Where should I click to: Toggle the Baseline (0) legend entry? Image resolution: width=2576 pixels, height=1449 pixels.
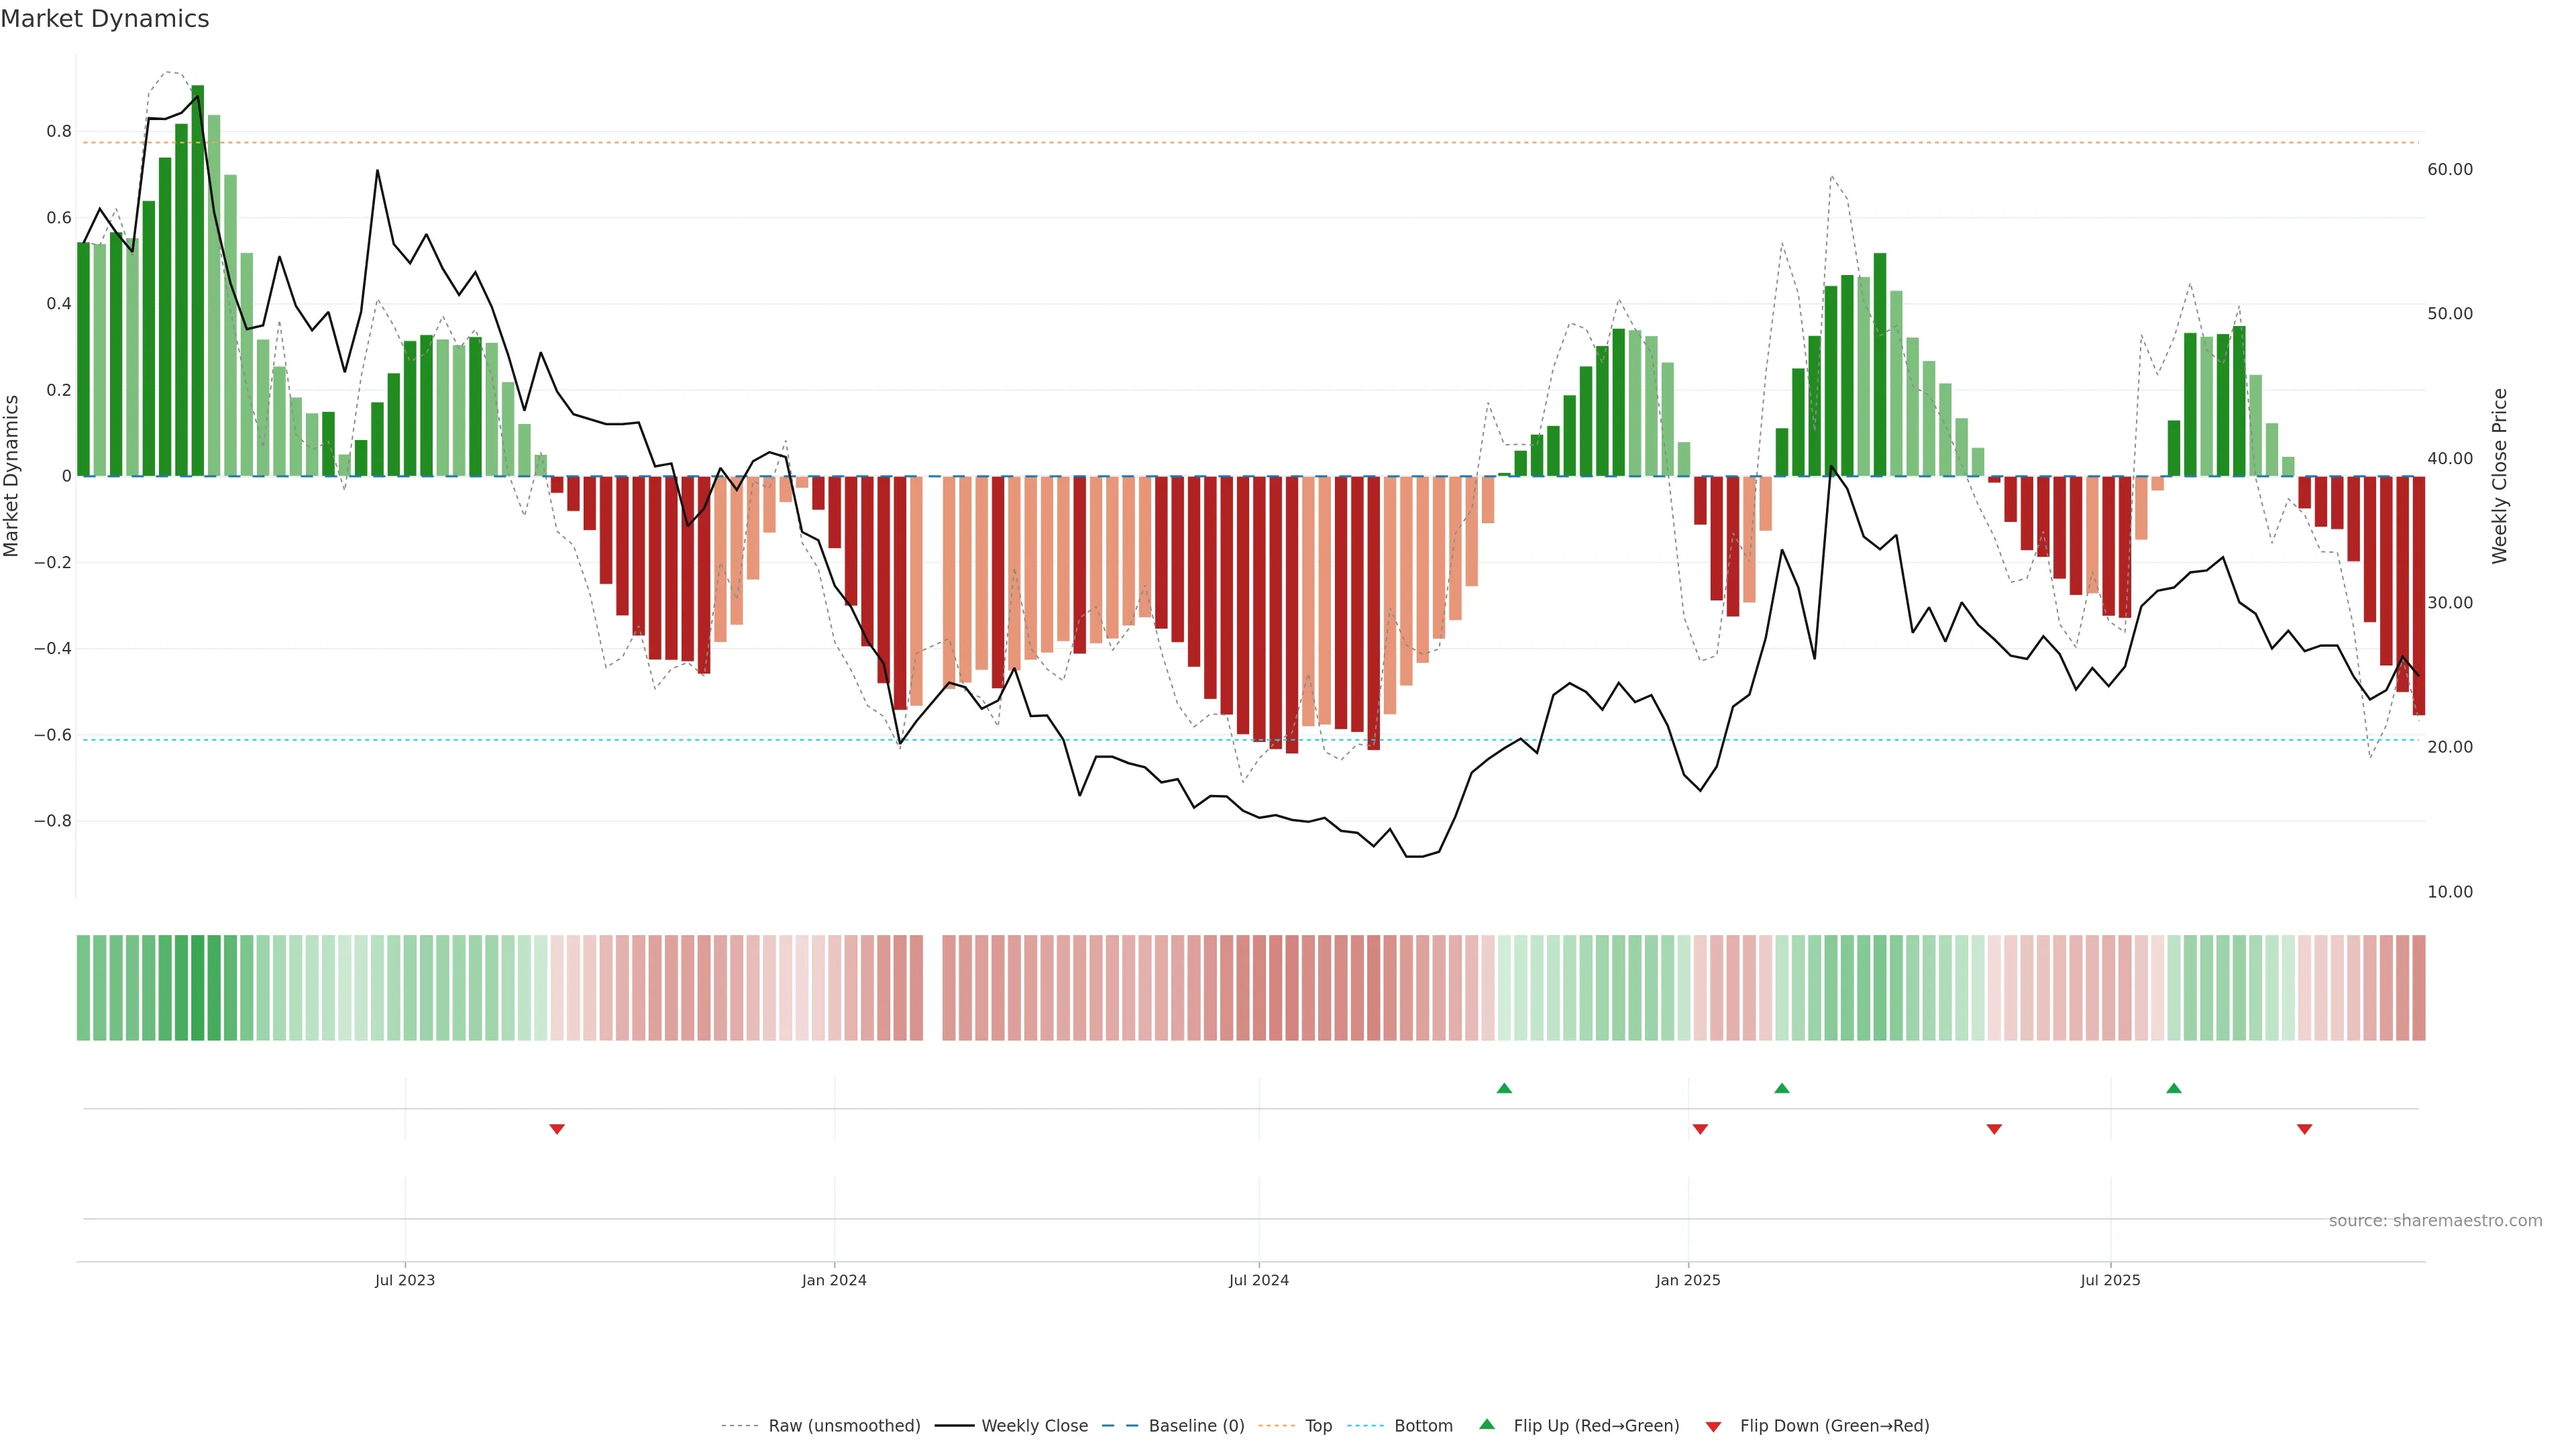coord(1196,1426)
